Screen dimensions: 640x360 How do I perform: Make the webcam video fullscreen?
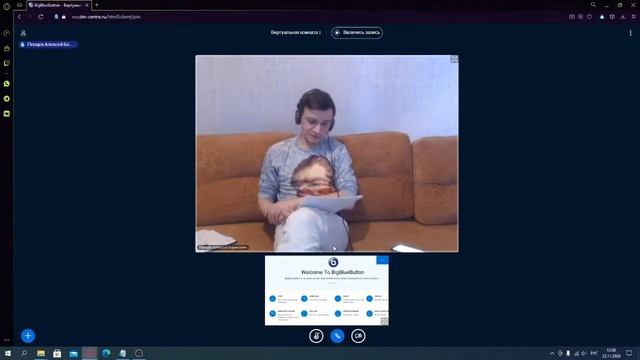tap(454, 60)
